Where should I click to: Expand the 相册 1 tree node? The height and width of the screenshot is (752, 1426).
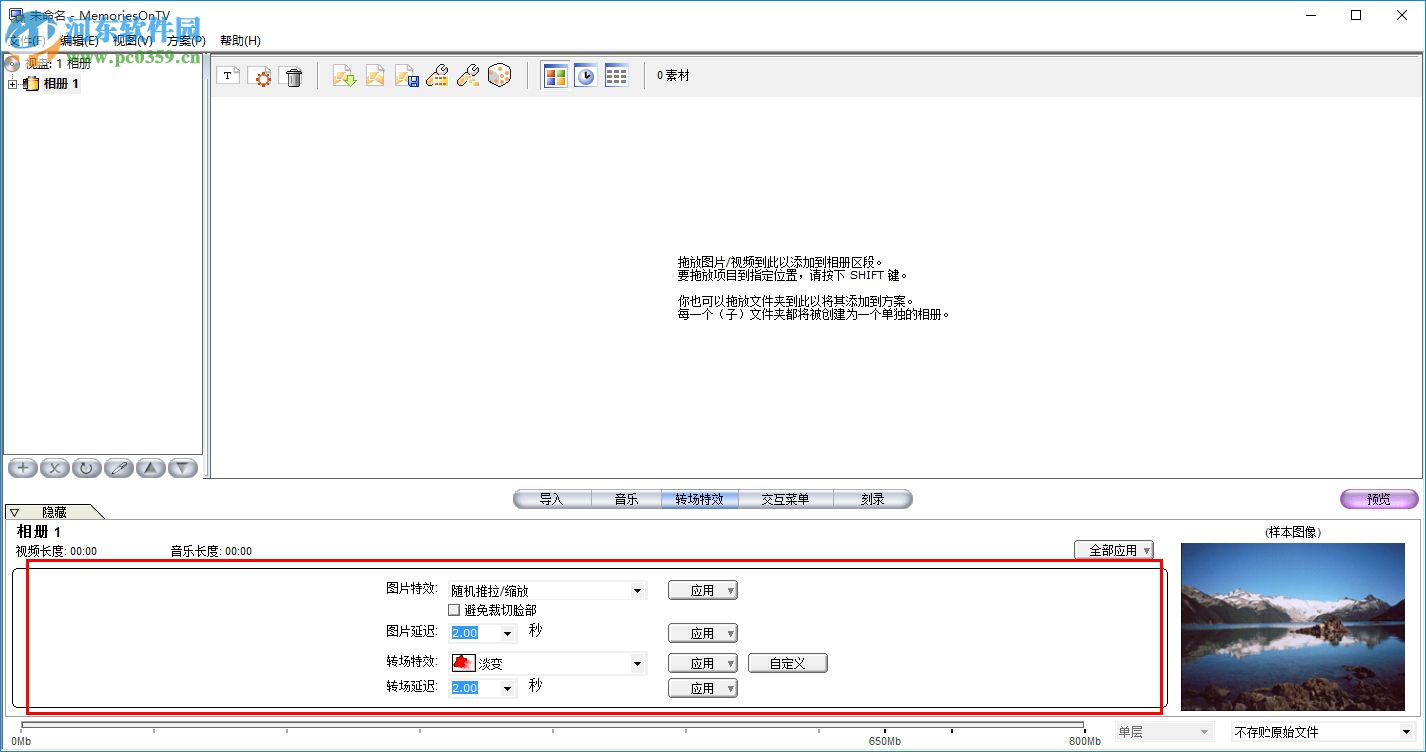click(x=12, y=84)
